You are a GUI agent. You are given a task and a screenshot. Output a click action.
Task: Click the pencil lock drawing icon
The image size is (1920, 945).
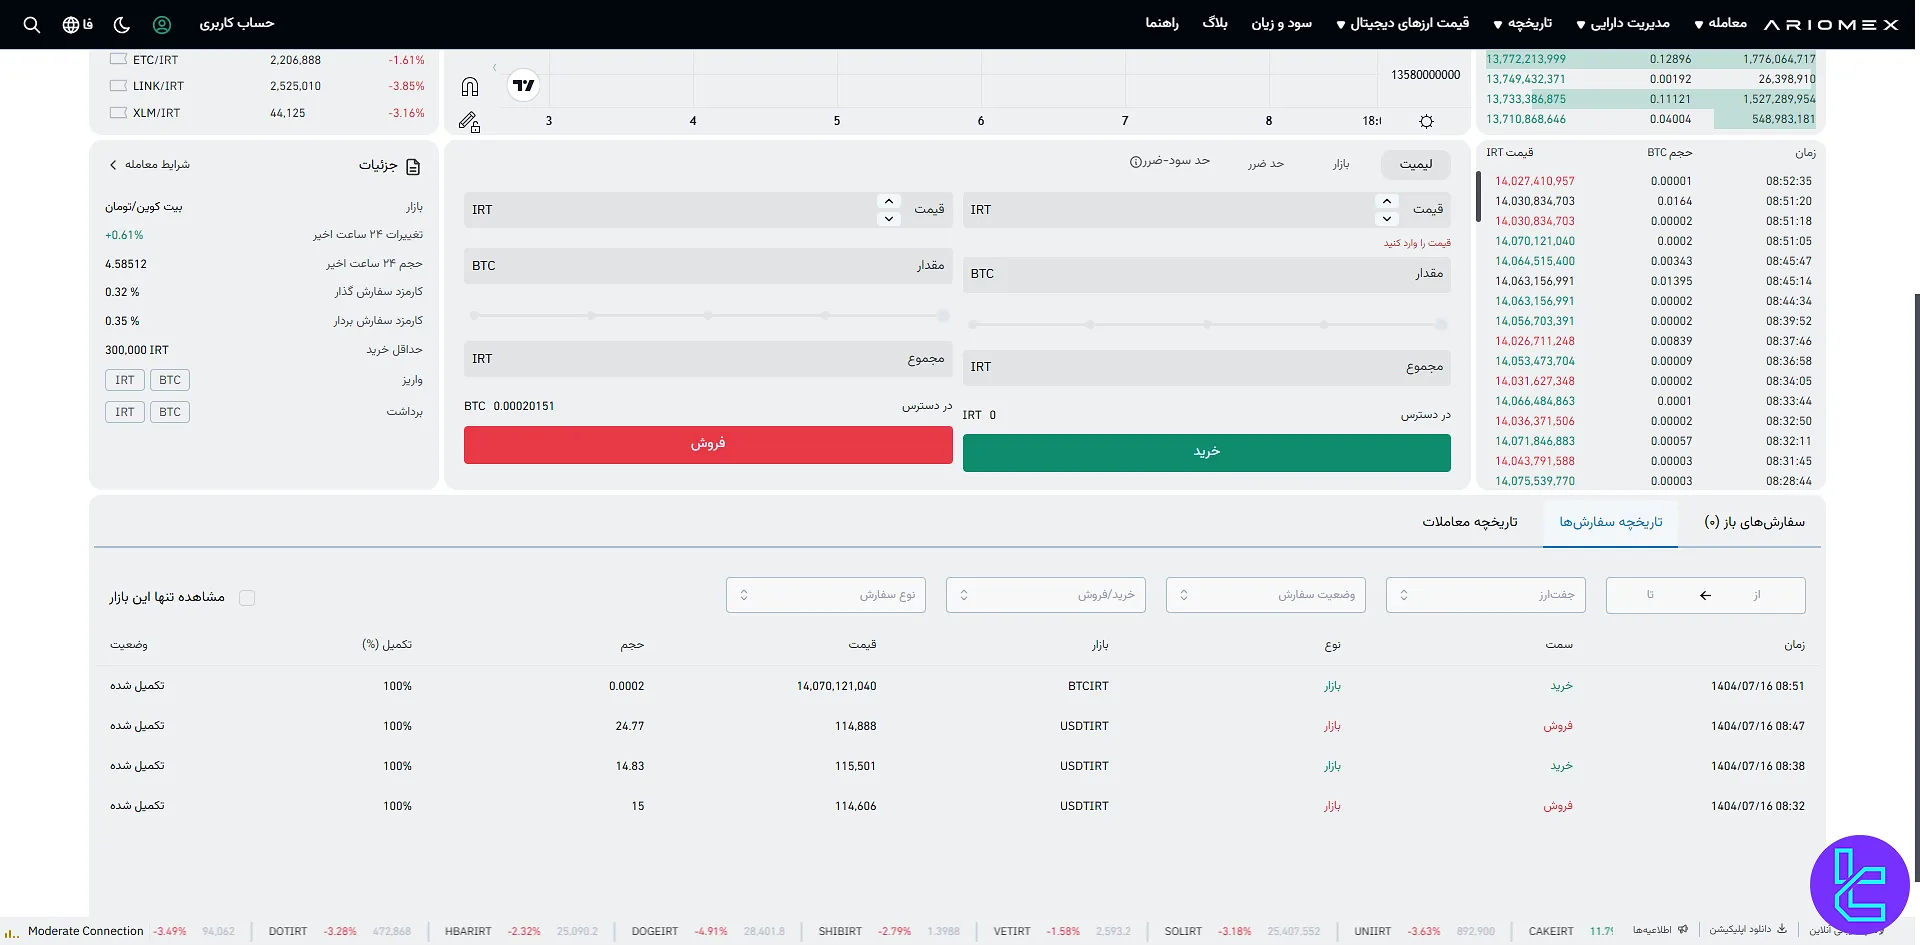(469, 121)
